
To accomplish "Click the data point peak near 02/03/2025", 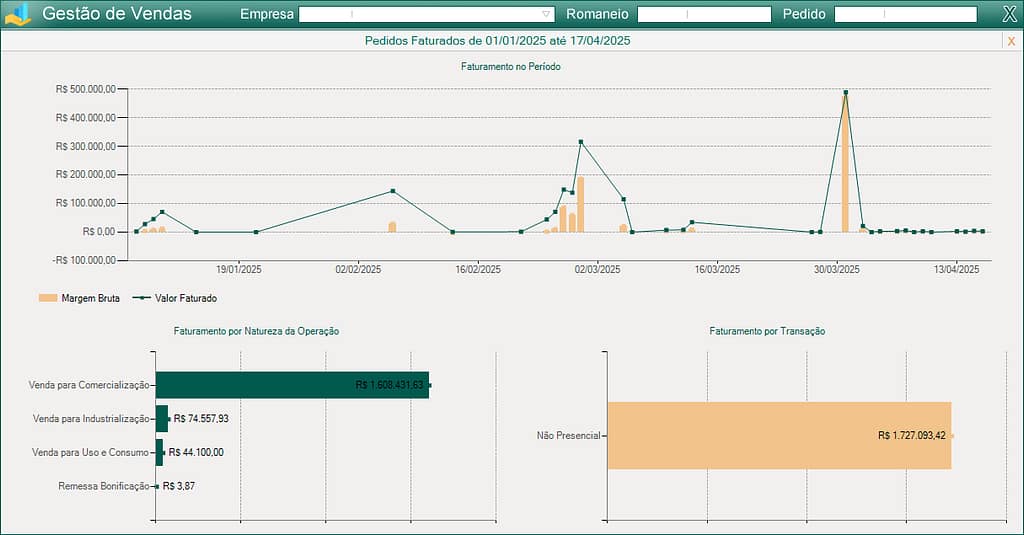I will (581, 142).
